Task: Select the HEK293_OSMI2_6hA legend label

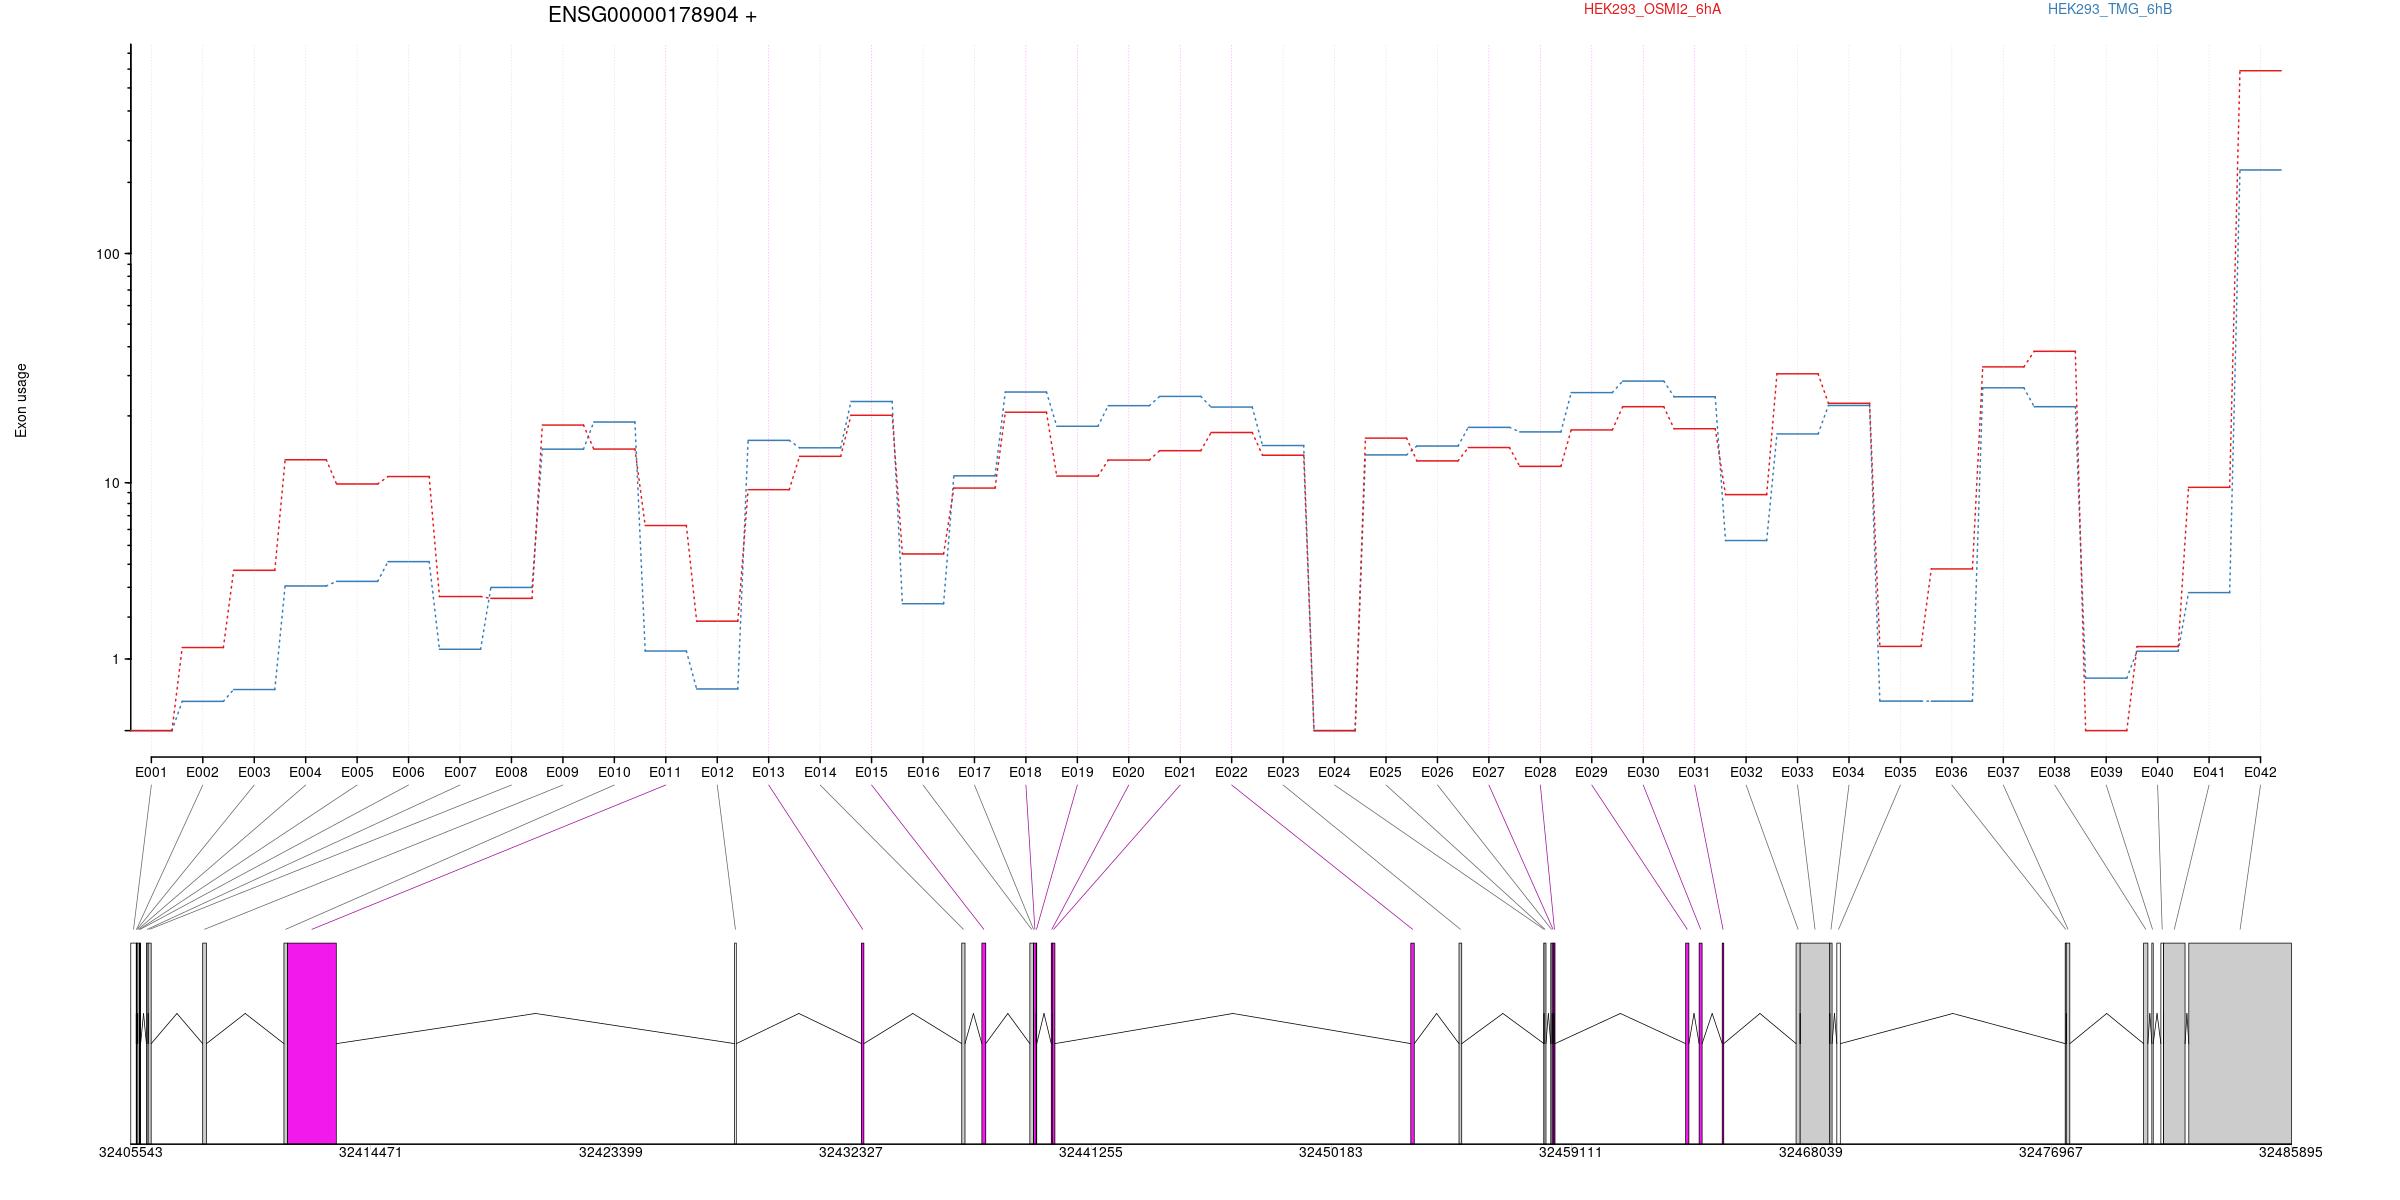Action: (1652, 9)
